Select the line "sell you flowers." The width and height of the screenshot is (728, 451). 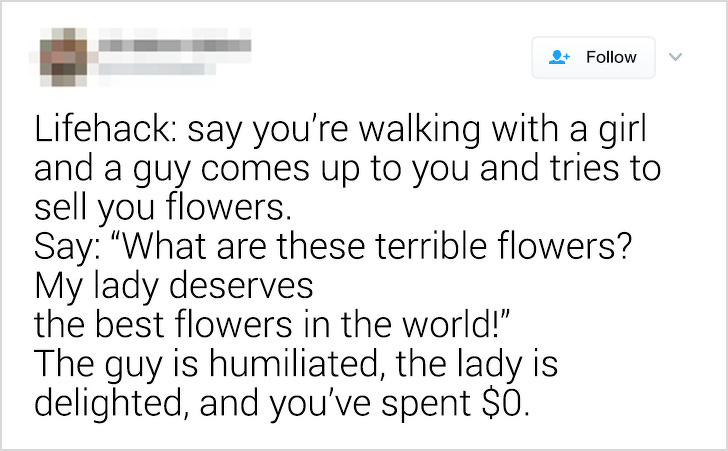(x=163, y=207)
